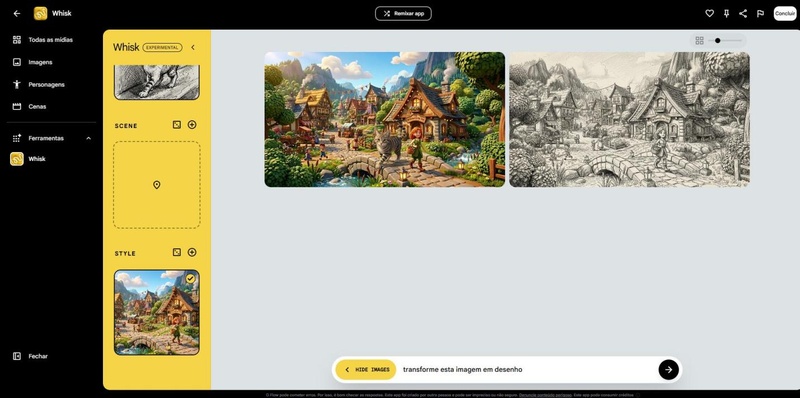The image size is (800, 398).
Task: Click the Imagens picture icon
Action: pyautogui.click(x=17, y=62)
